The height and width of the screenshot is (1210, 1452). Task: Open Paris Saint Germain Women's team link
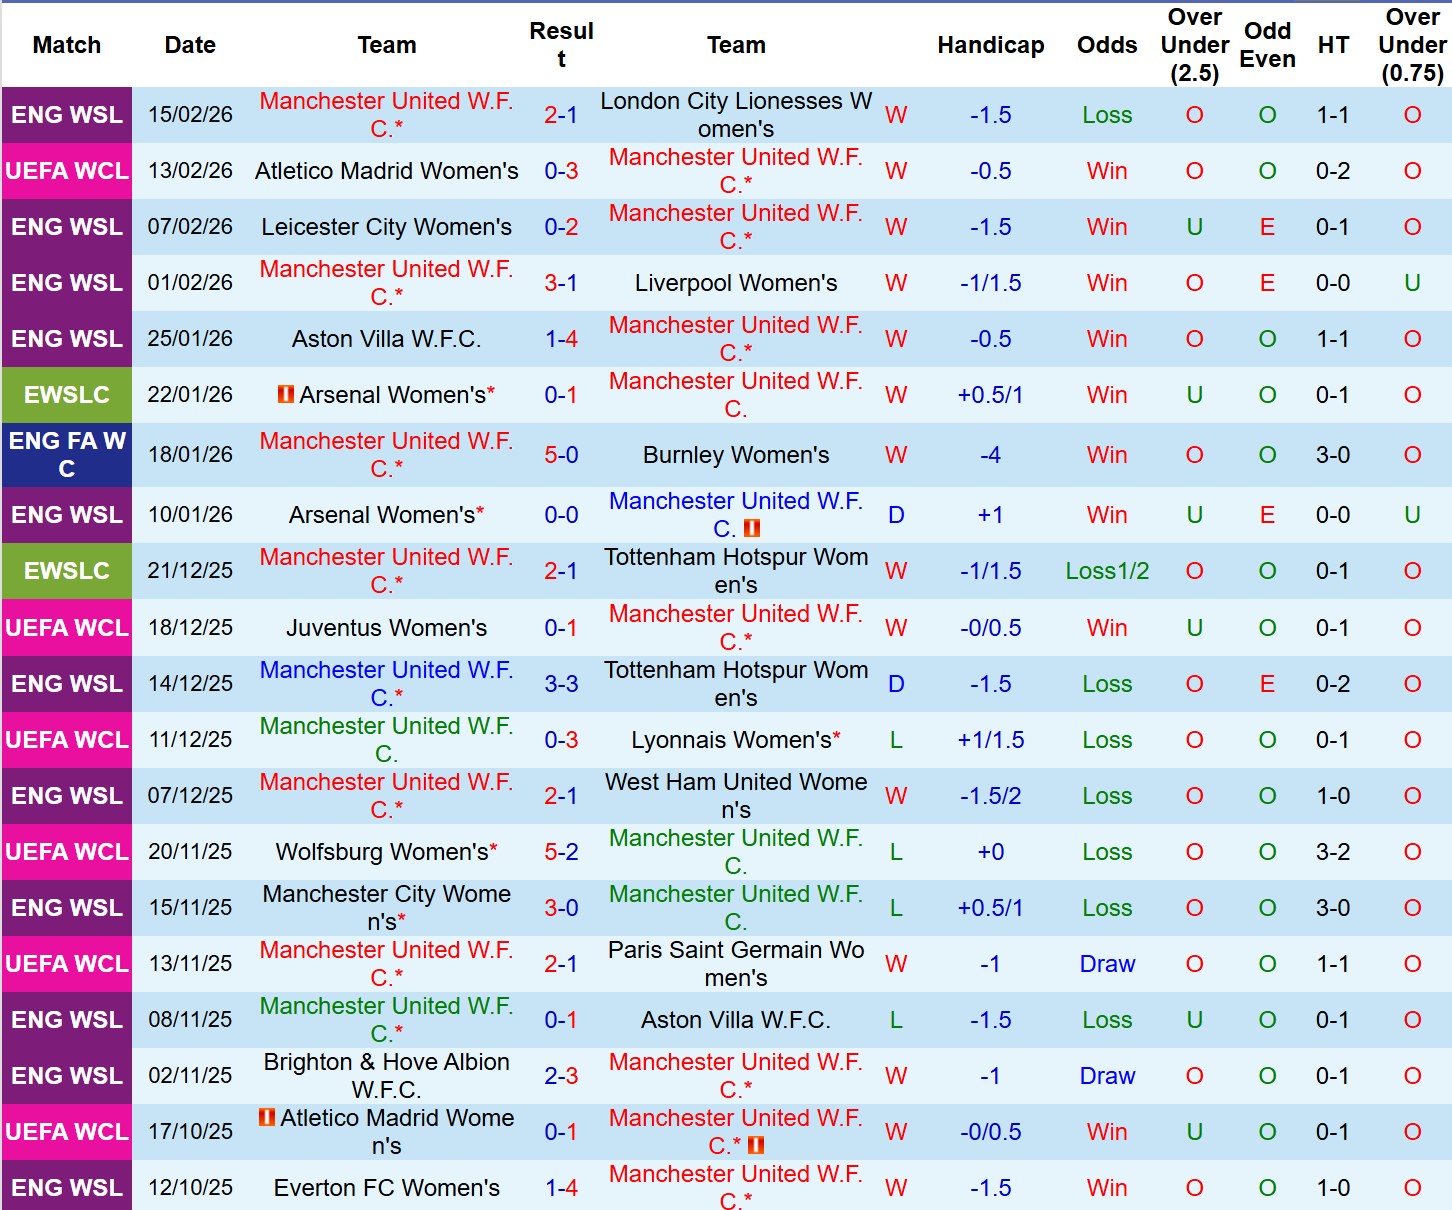pos(736,964)
